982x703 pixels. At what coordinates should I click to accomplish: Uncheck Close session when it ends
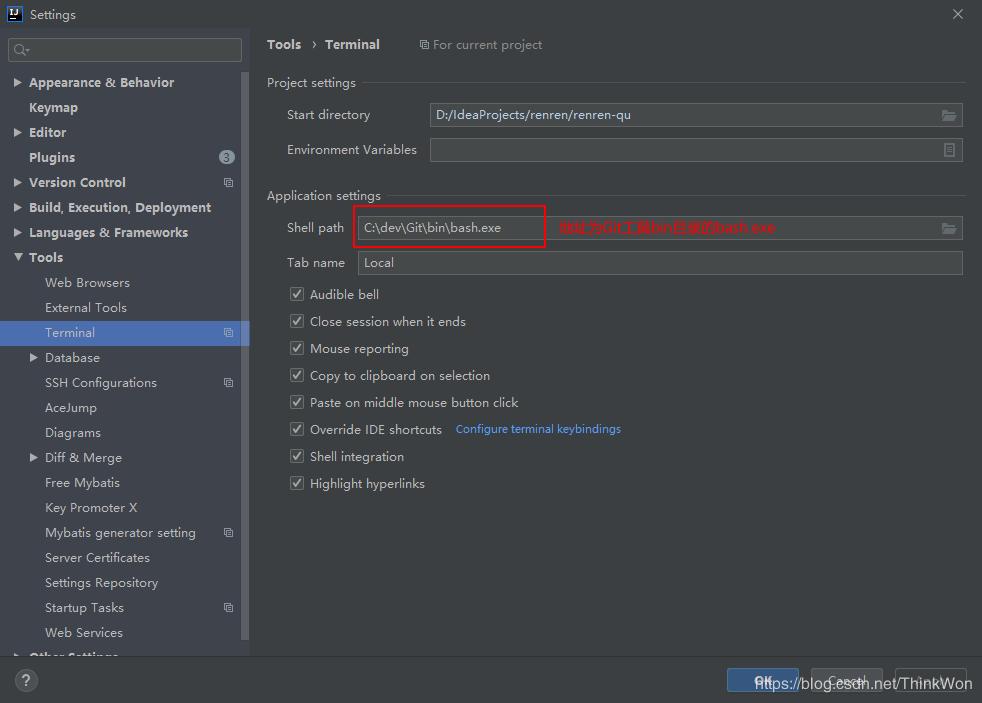point(297,322)
